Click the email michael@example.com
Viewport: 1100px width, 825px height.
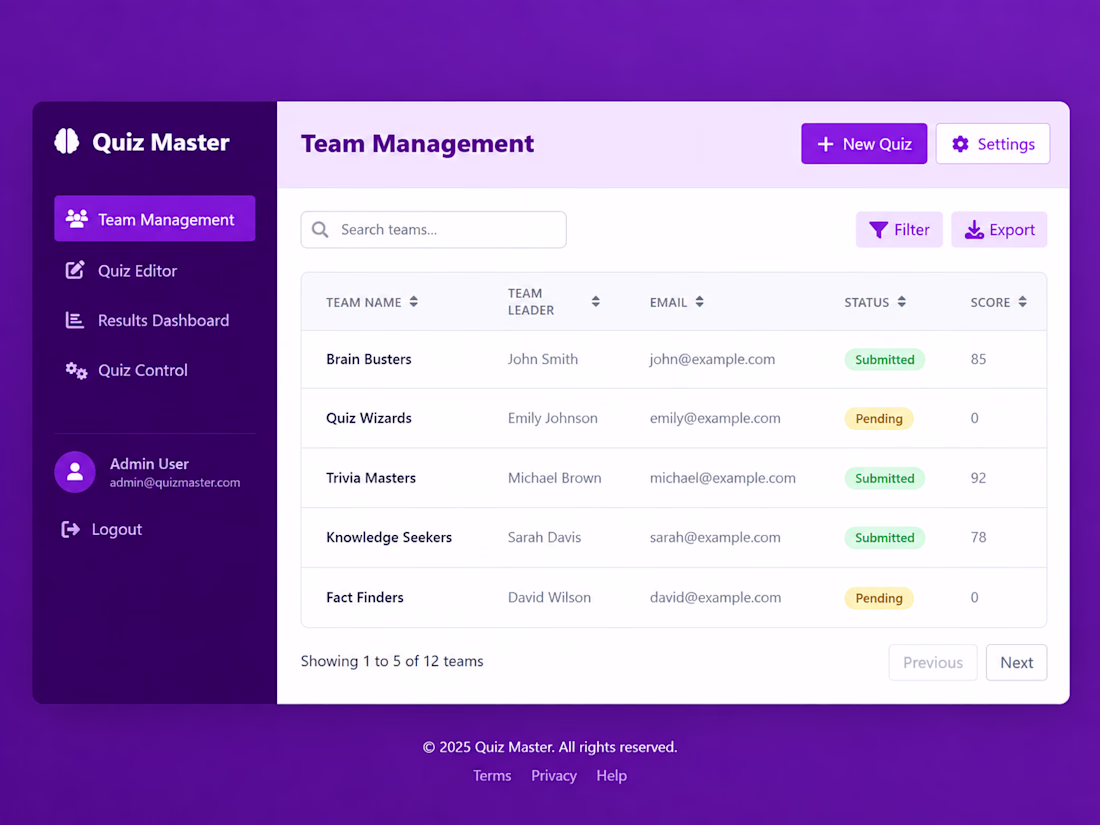pos(723,478)
